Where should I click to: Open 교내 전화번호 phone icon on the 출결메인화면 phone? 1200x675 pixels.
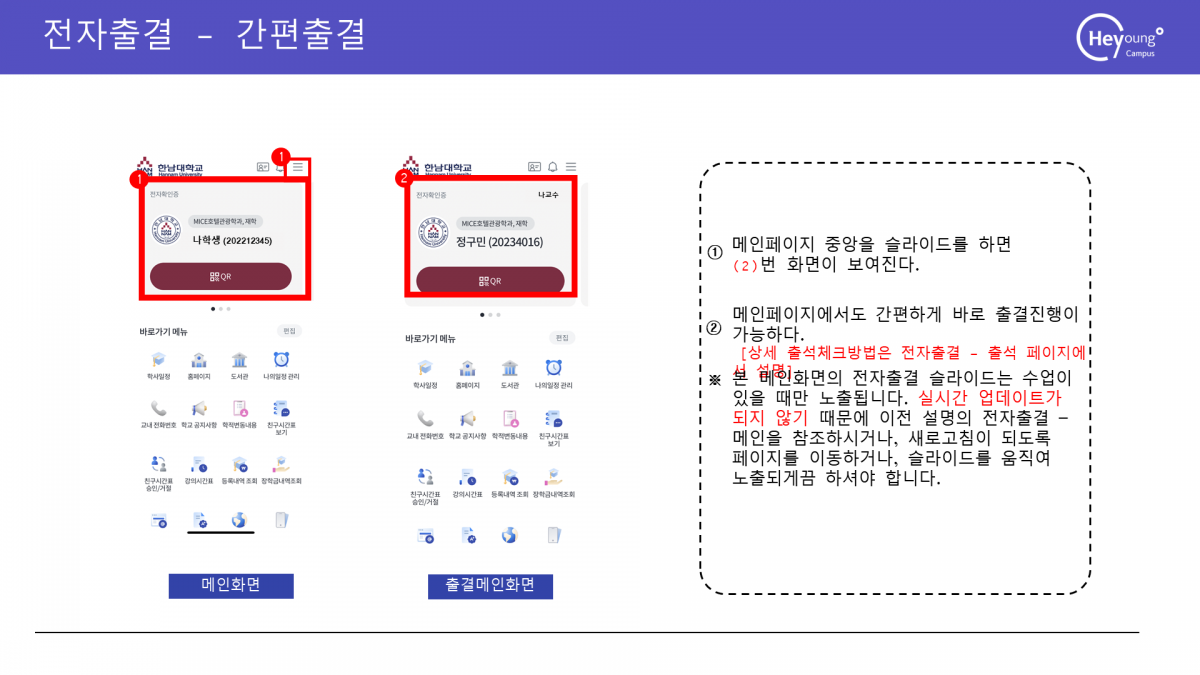(x=425, y=425)
